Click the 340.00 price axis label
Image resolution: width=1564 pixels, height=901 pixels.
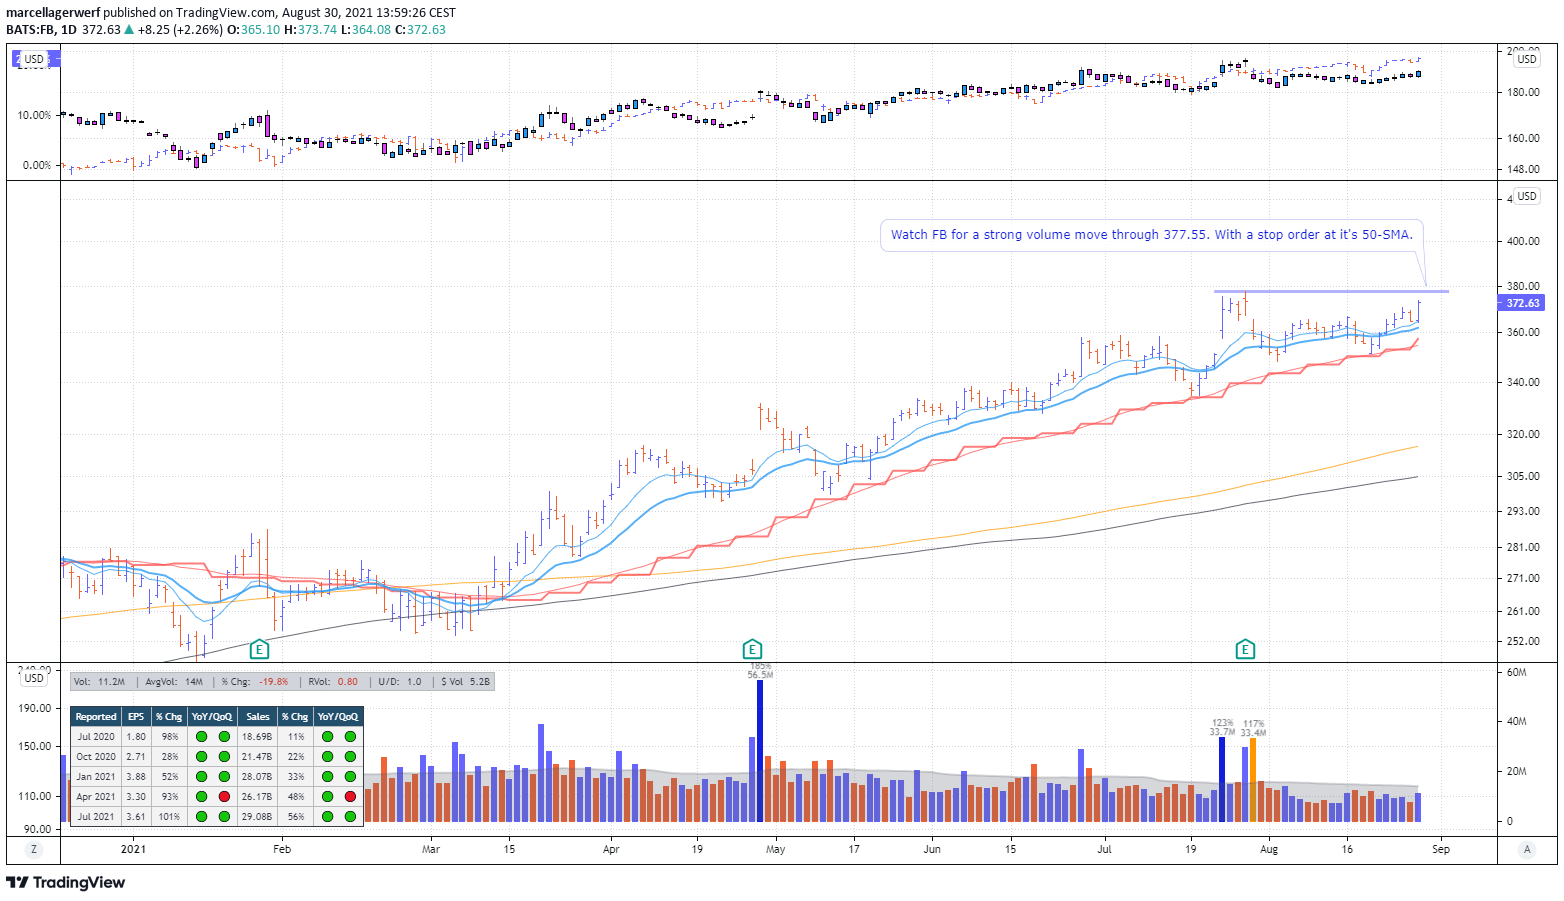tap(1524, 382)
